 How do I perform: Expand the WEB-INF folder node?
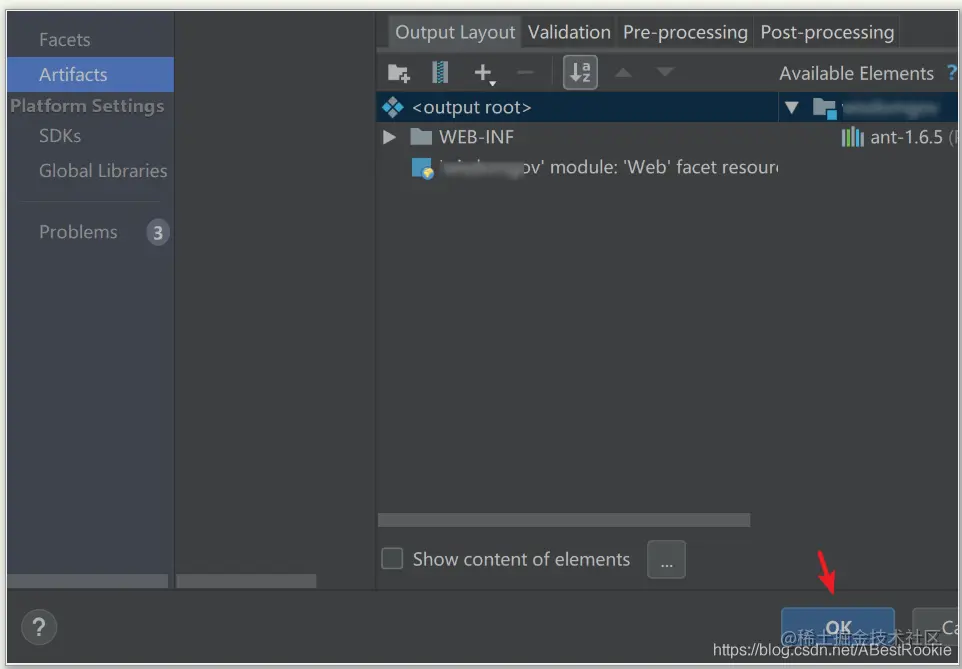coord(389,137)
